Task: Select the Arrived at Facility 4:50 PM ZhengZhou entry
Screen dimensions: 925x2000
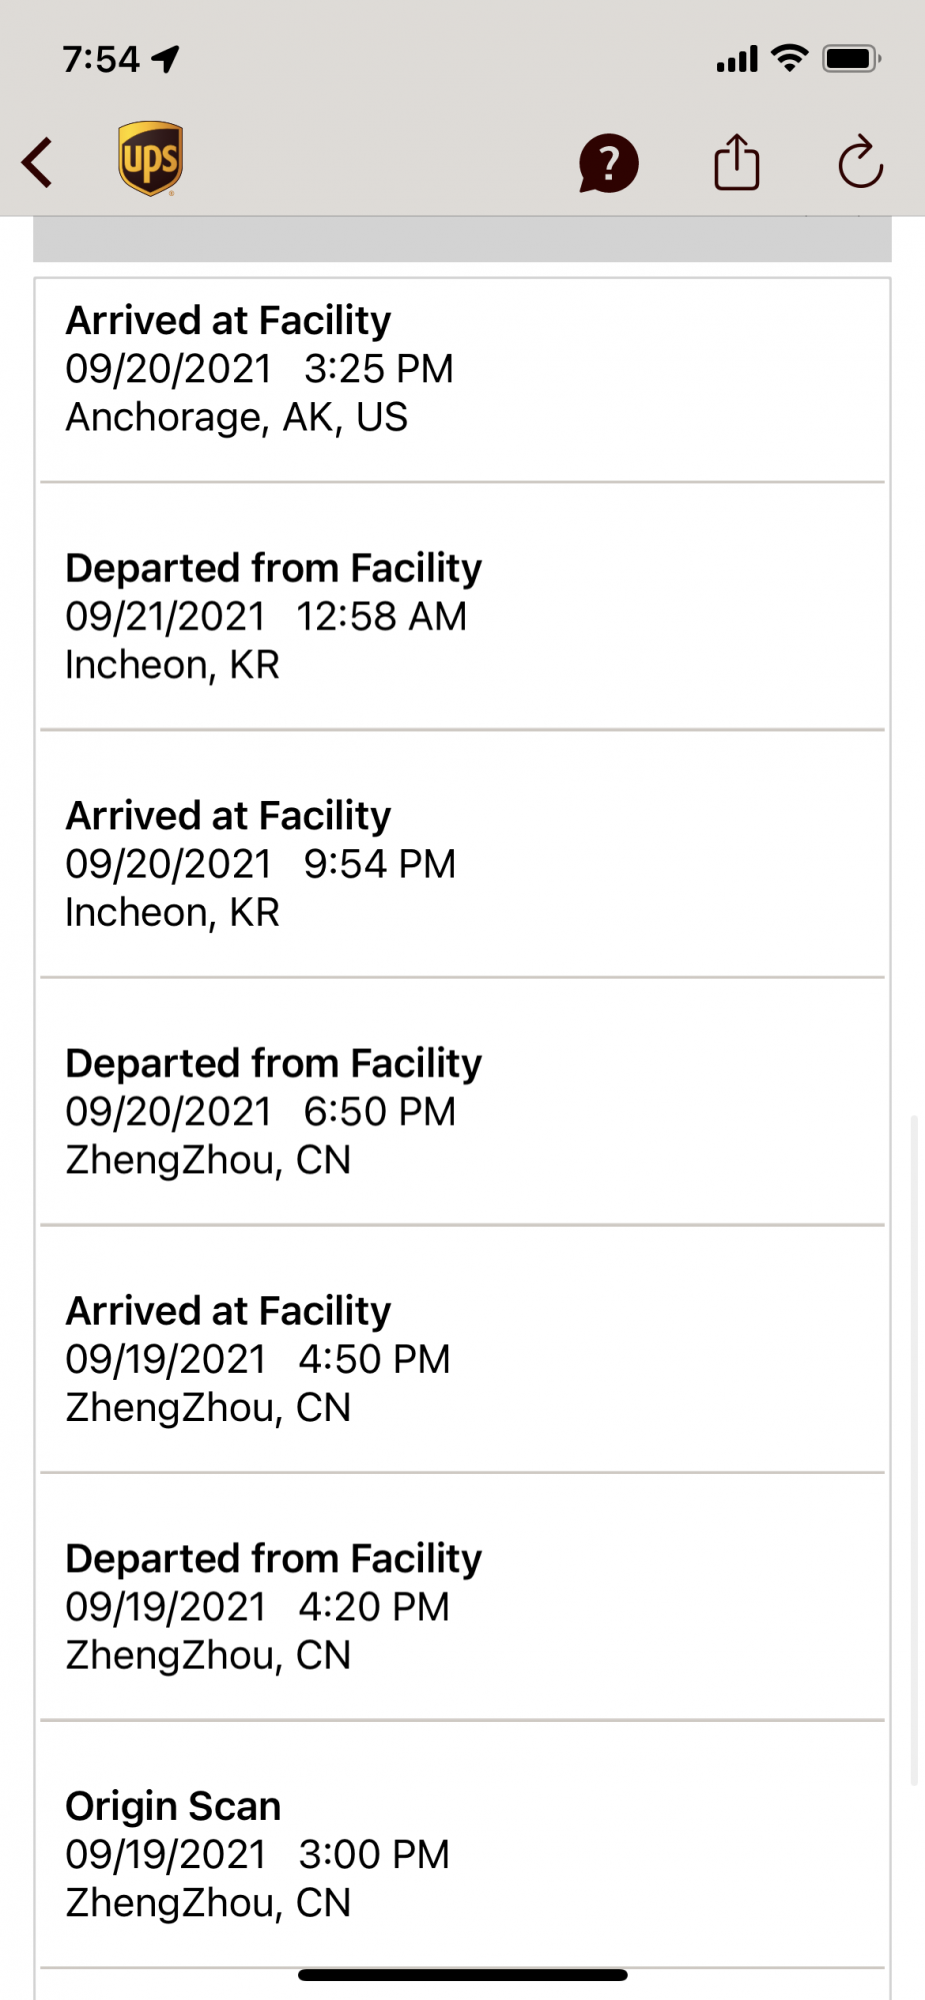Action: pos(460,1359)
